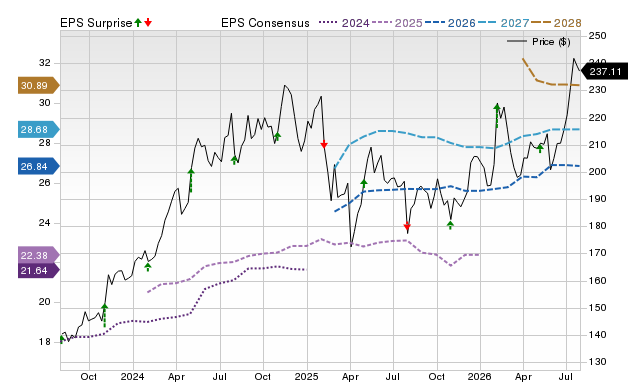Screen dimensions: 640x382
Task: Click the 160 label on the price axis
Action: pyautogui.click(x=597, y=280)
